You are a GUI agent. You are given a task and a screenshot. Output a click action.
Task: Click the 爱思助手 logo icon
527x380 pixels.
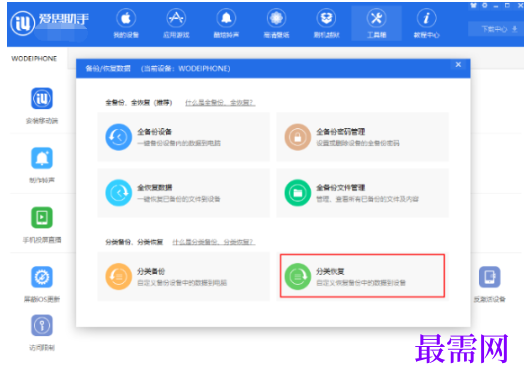coord(23,23)
